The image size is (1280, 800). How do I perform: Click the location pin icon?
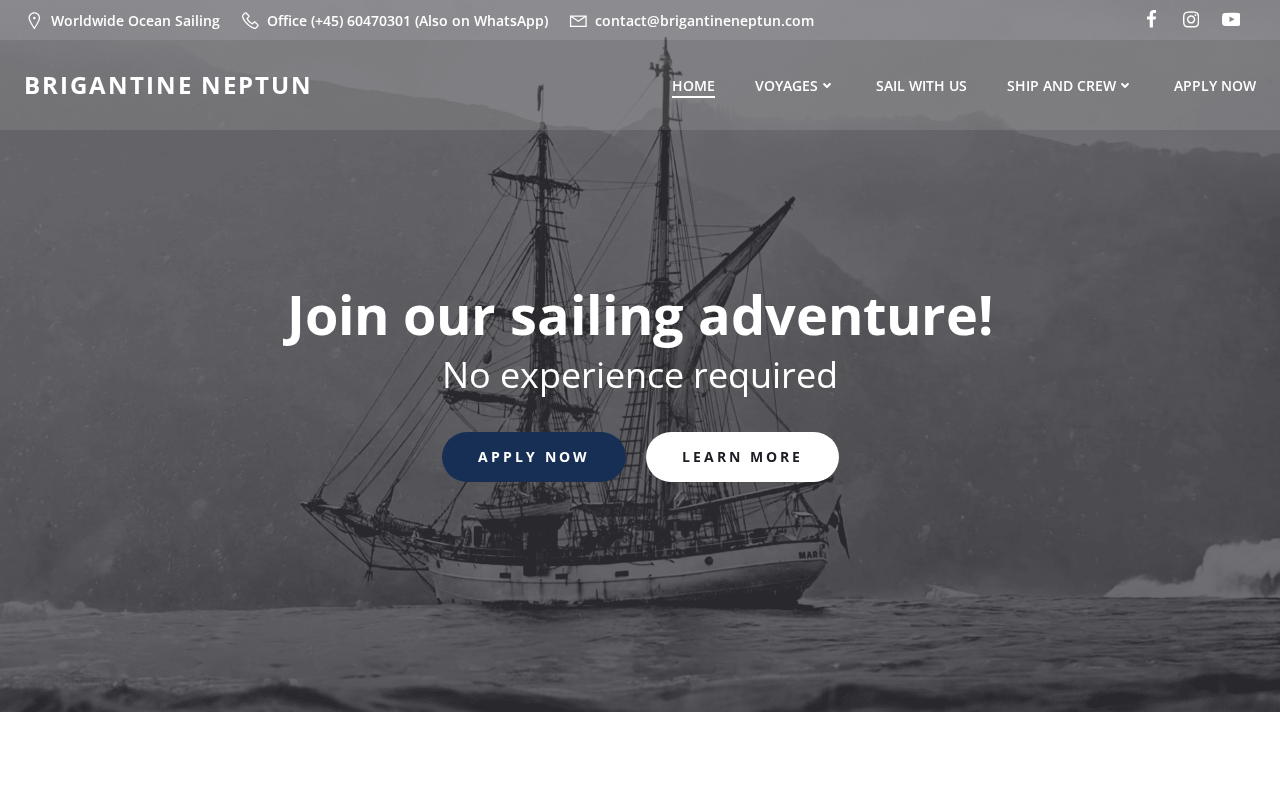click(x=34, y=21)
